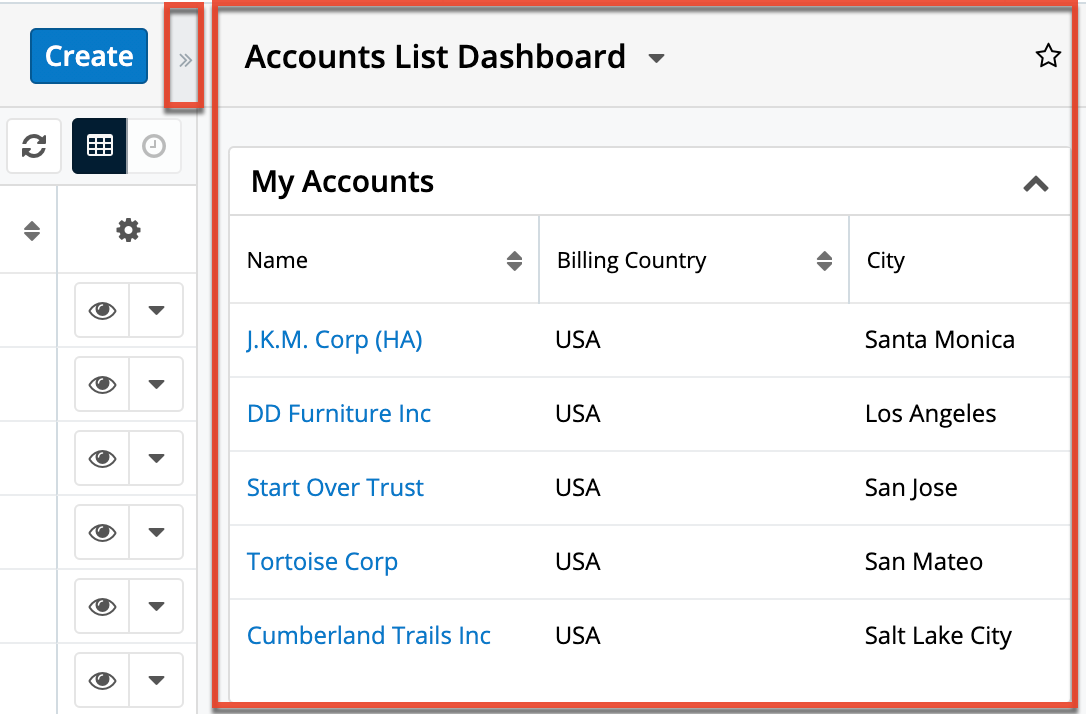The width and height of the screenshot is (1086, 714).
Task: Sort the Billing Country column
Action: point(825,260)
